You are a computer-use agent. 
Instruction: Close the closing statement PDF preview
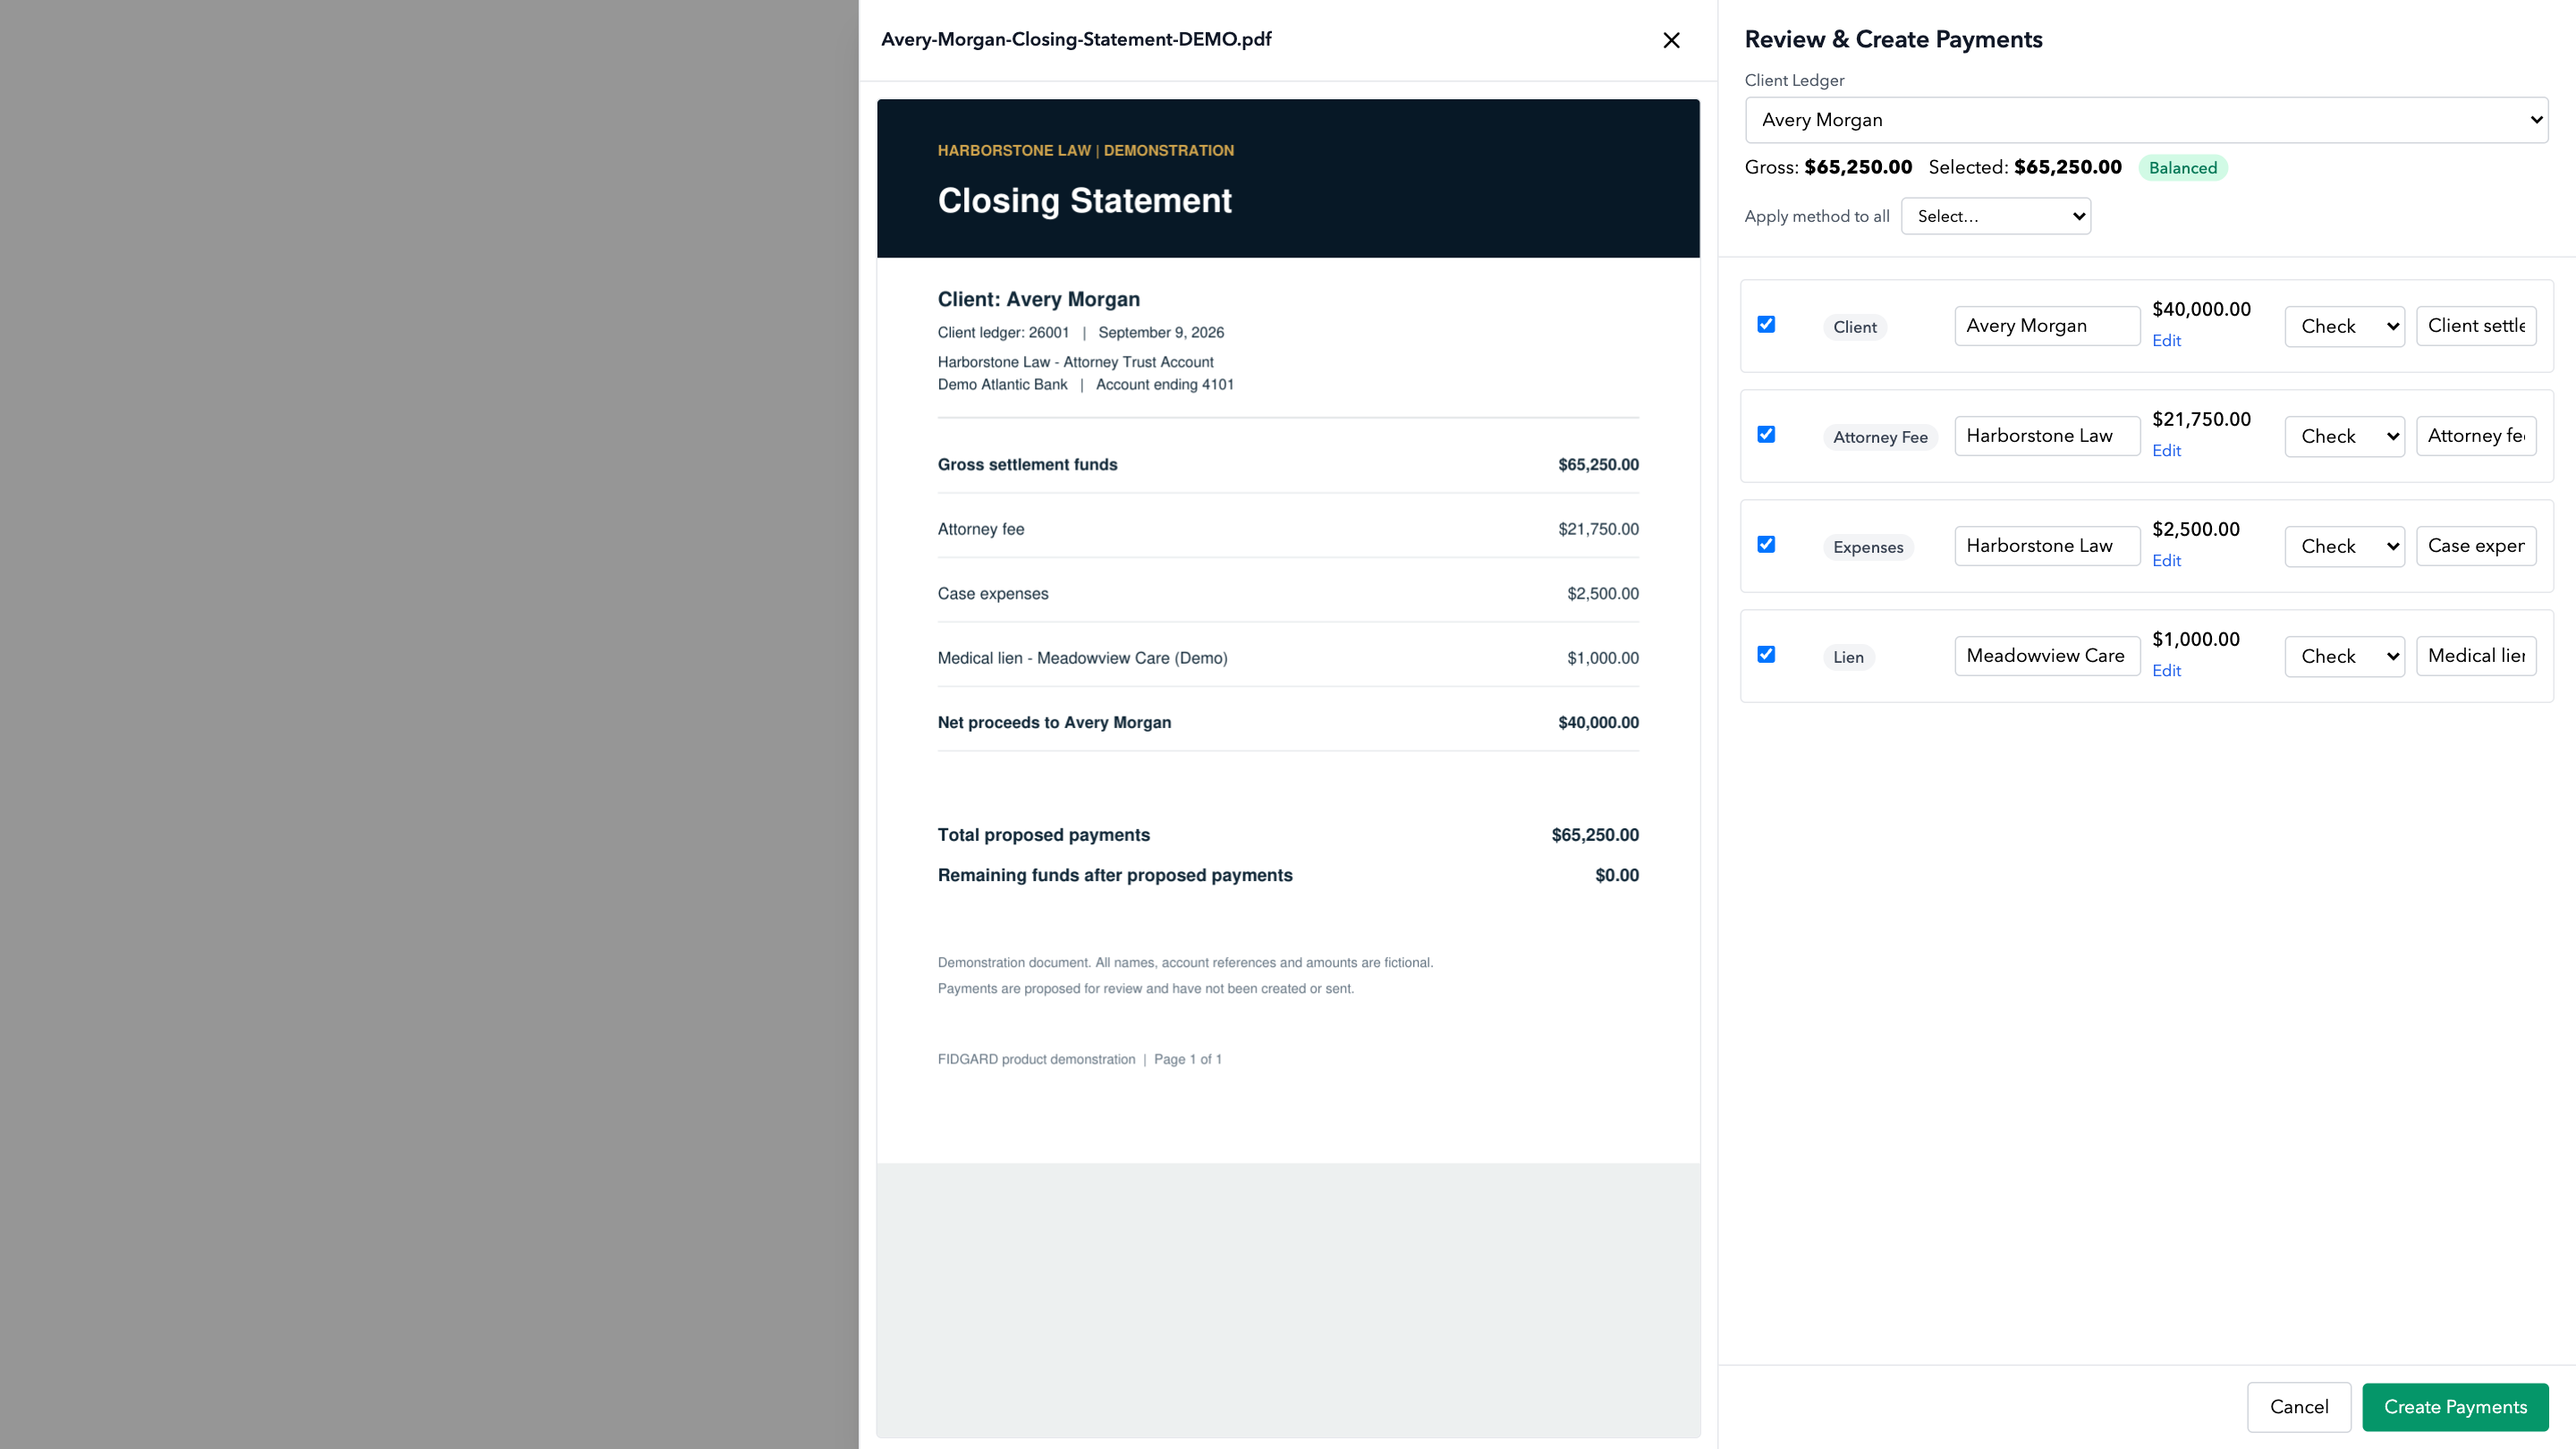point(1671,40)
